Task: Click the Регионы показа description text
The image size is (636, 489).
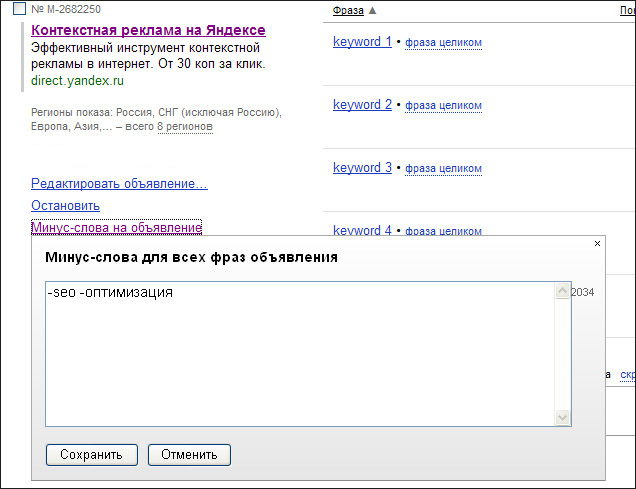Action: pyautogui.click(x=156, y=119)
